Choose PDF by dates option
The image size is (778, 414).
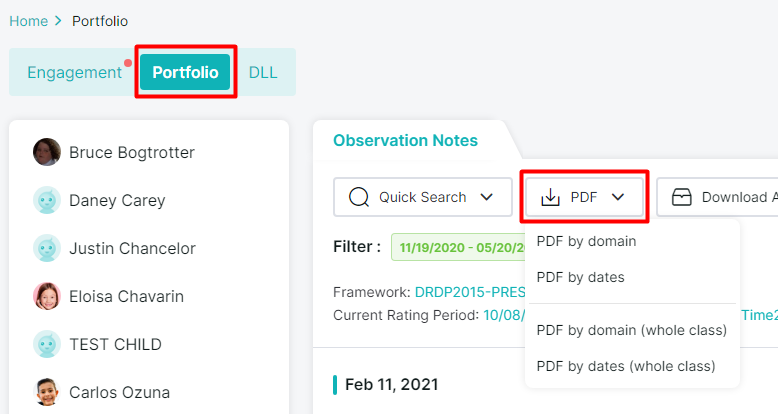point(580,277)
